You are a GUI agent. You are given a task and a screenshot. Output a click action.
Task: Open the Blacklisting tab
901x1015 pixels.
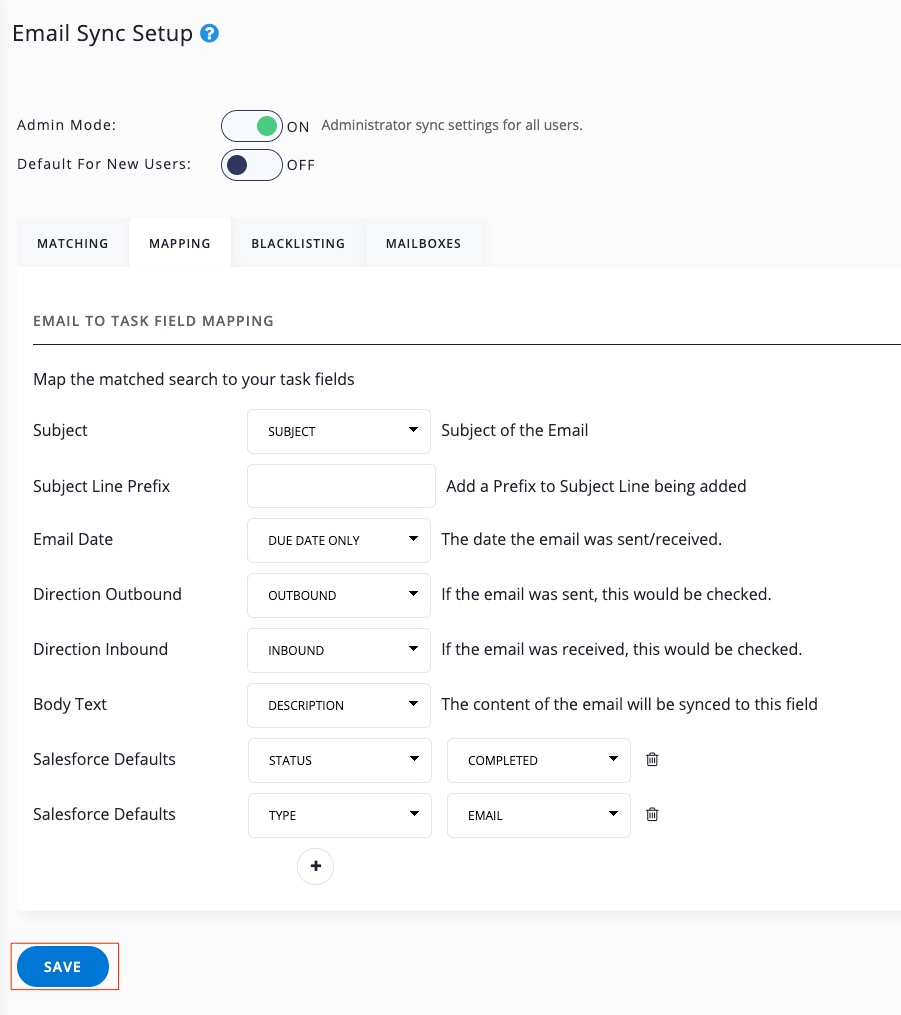click(x=298, y=243)
